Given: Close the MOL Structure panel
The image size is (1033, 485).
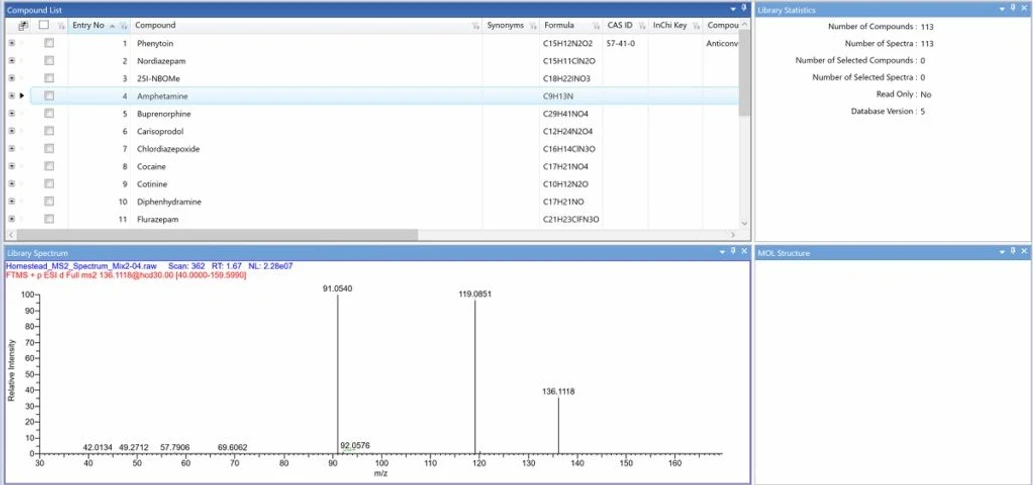Looking at the screenshot, I should click(x=1024, y=252).
